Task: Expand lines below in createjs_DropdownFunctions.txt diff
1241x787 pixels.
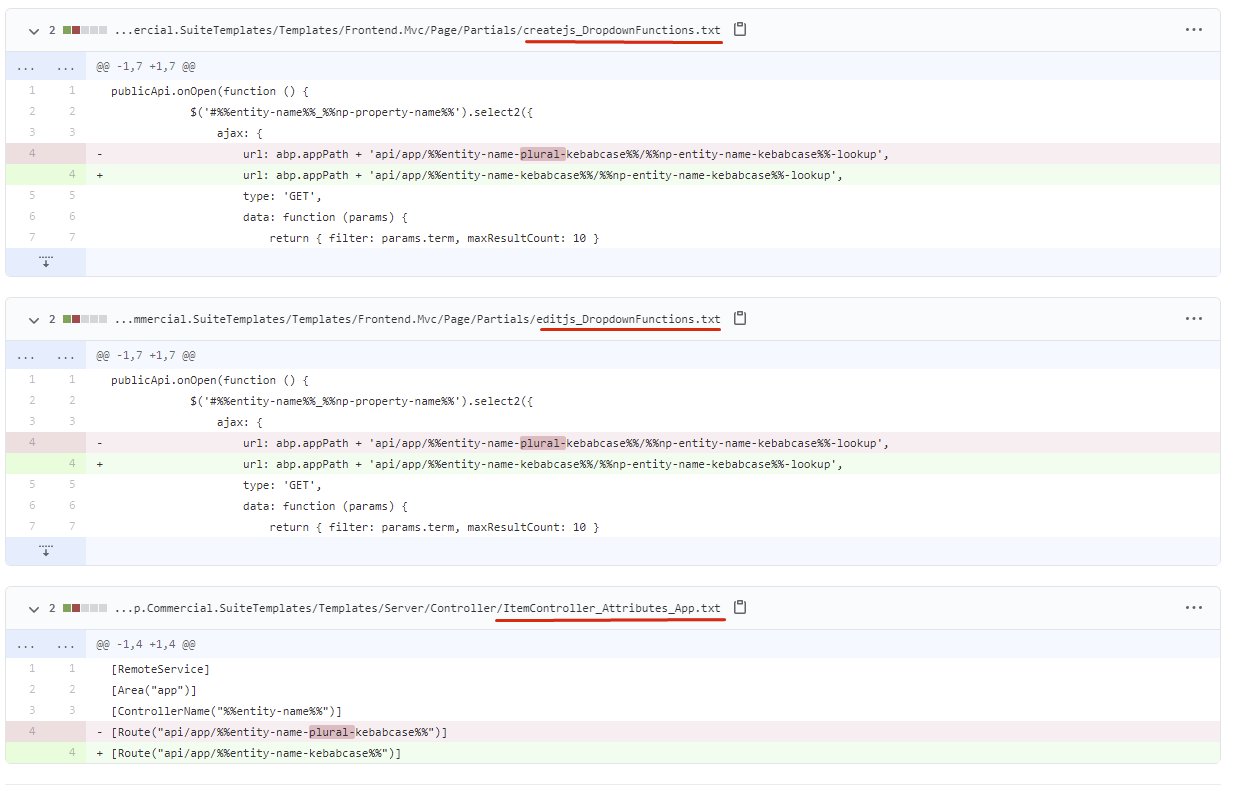Action: point(45,262)
